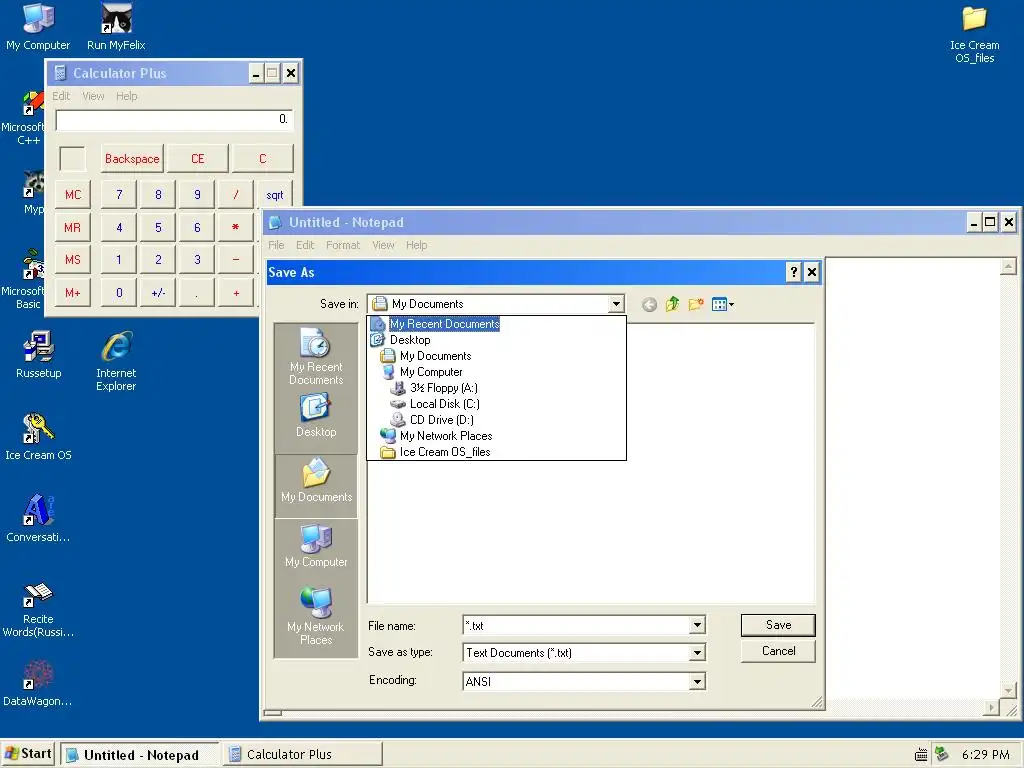This screenshot has width=1024, height=768.
Task: Click the Start button
Action: click(x=28, y=754)
